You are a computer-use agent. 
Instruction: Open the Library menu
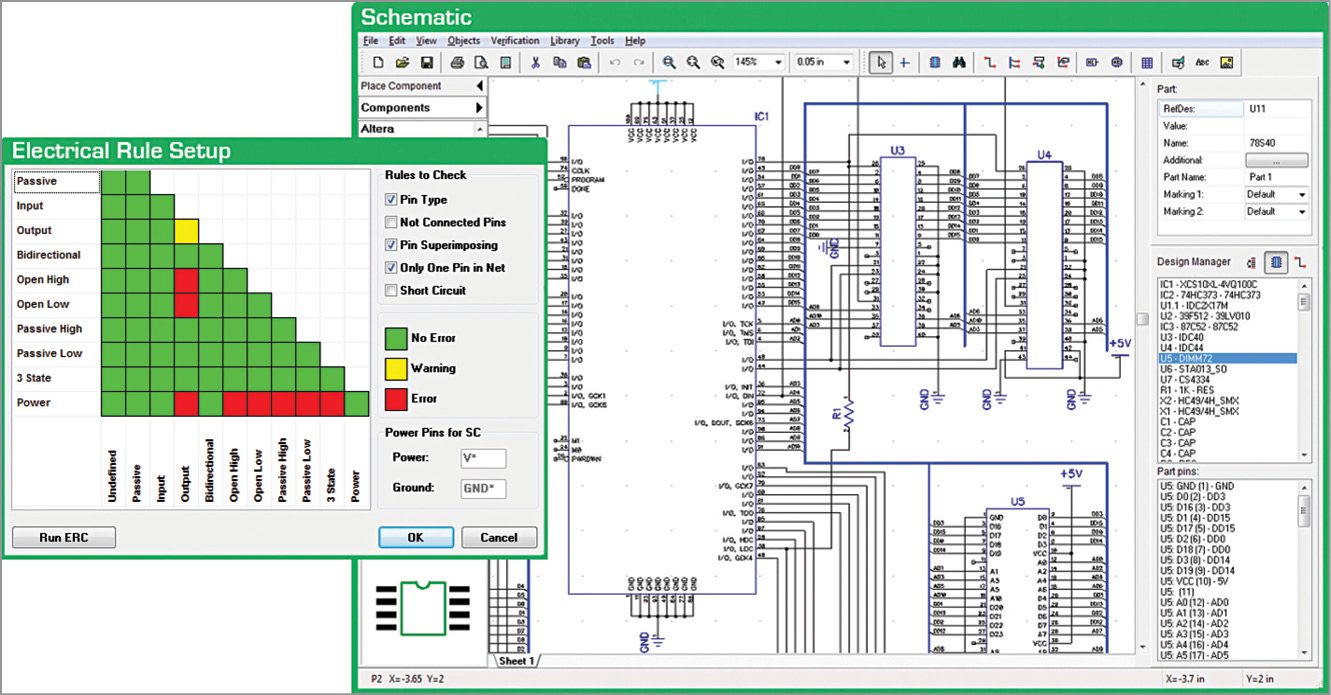[564, 41]
